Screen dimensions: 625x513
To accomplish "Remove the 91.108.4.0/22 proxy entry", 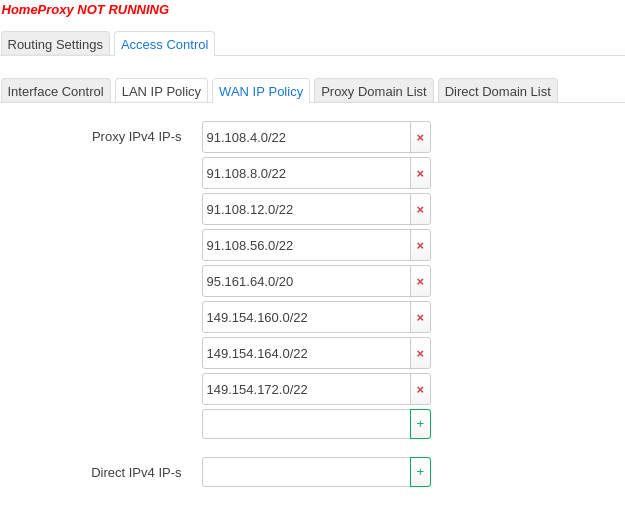I will coord(420,137).
